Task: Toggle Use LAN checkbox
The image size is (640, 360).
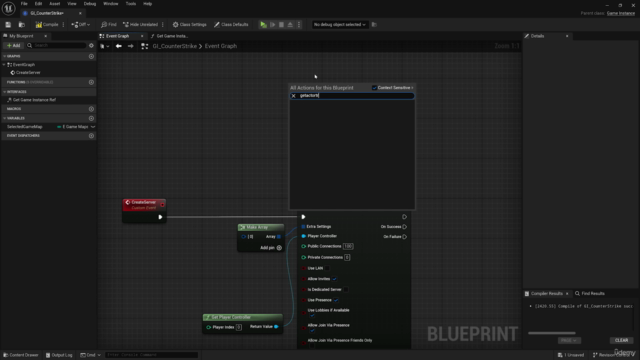Action: [x=327, y=268]
